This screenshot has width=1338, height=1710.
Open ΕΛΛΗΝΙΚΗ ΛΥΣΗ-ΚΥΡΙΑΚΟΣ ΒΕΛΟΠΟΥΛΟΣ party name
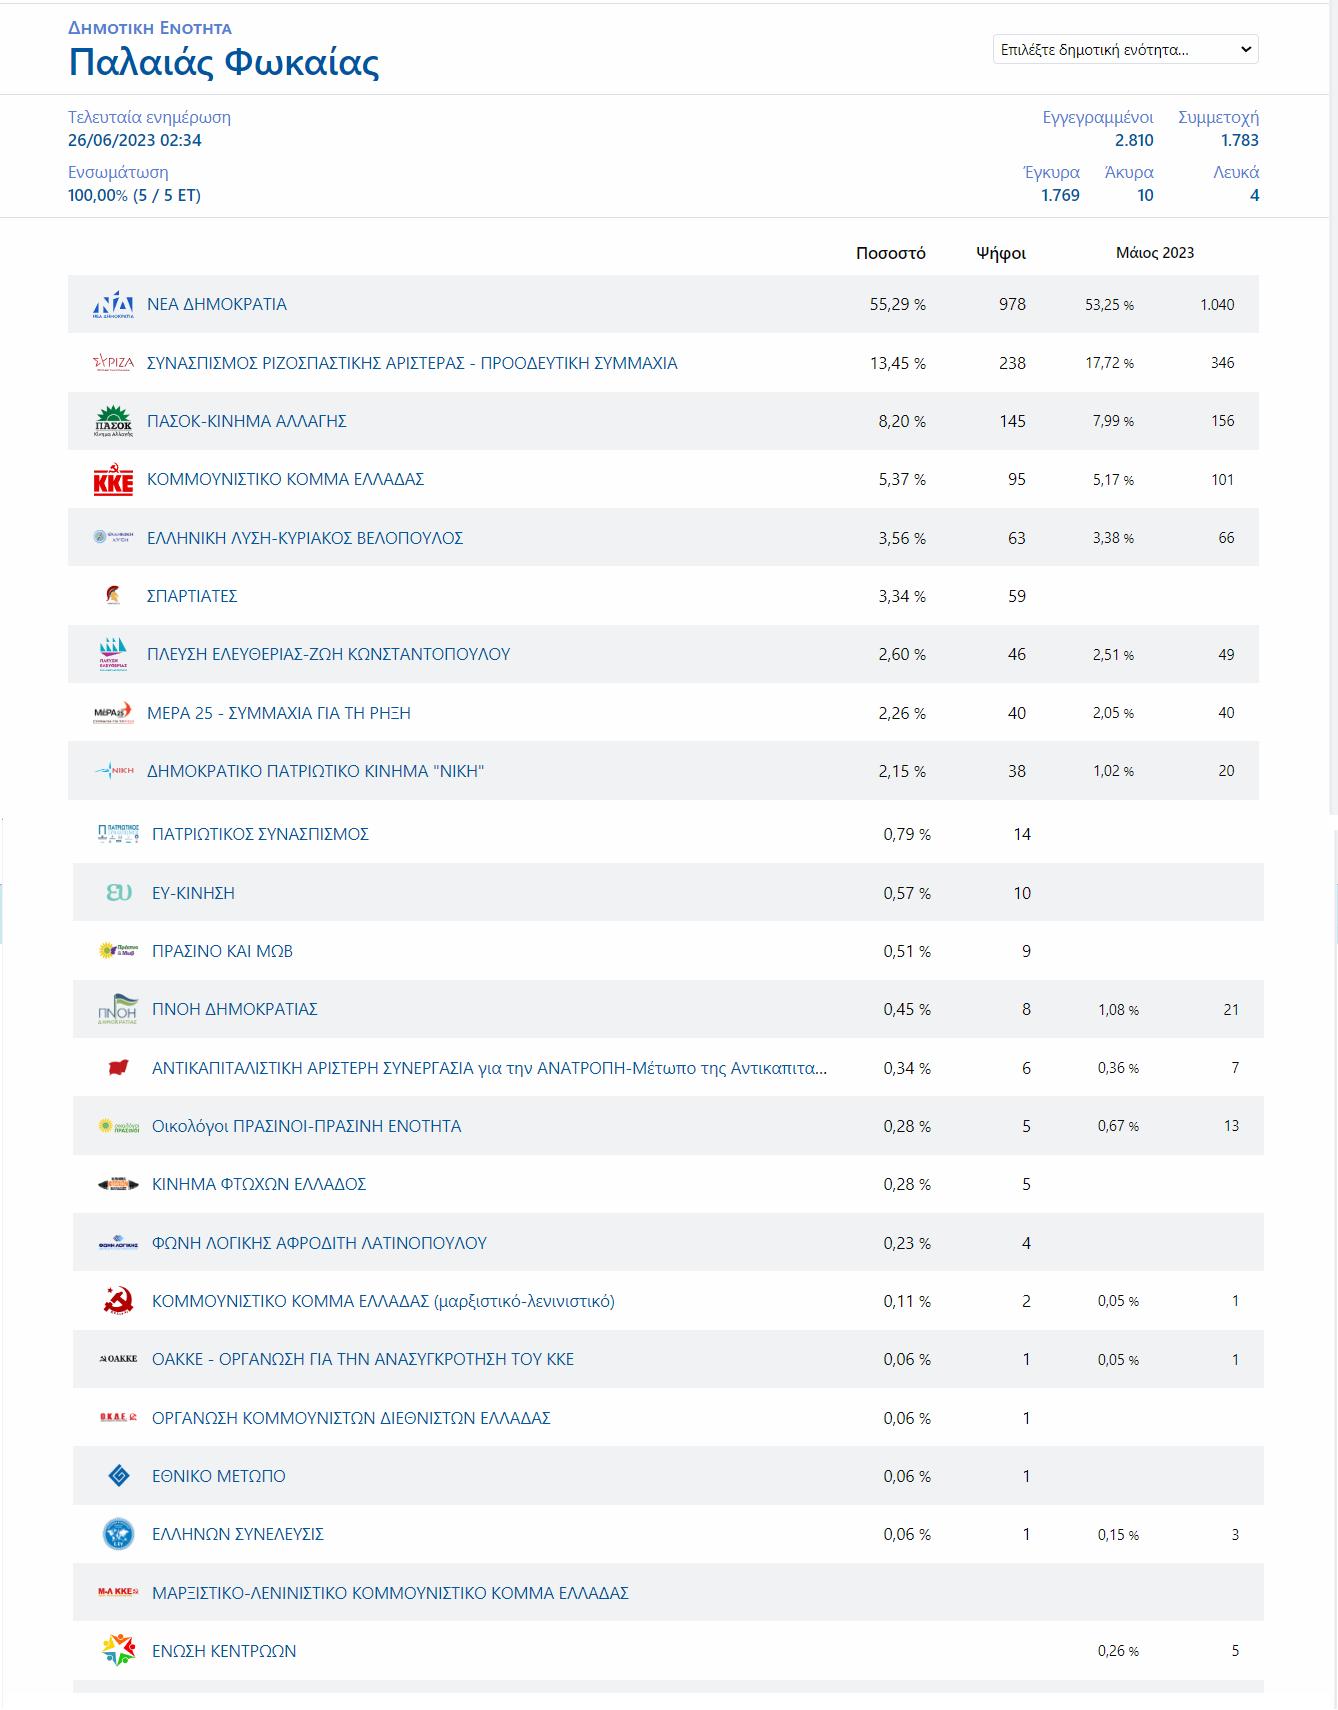point(305,538)
